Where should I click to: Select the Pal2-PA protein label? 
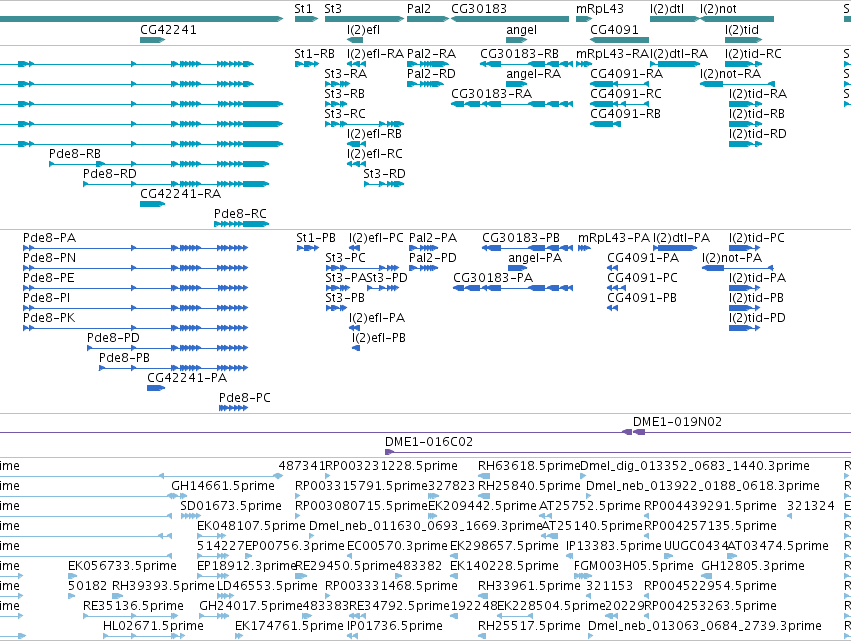pos(433,238)
